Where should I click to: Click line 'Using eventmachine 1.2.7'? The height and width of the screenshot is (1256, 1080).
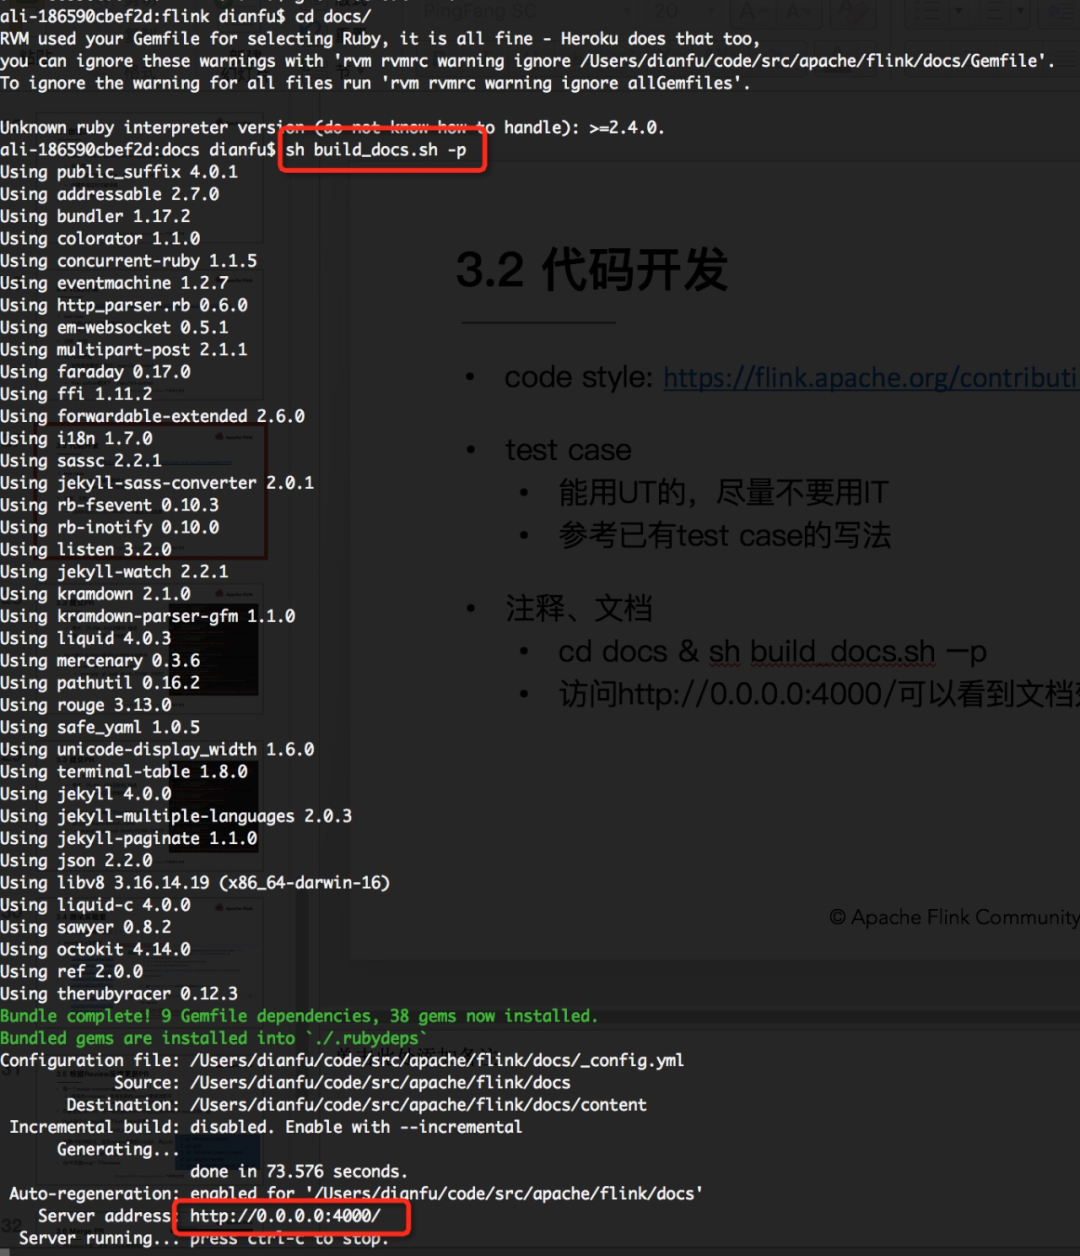[114, 282]
